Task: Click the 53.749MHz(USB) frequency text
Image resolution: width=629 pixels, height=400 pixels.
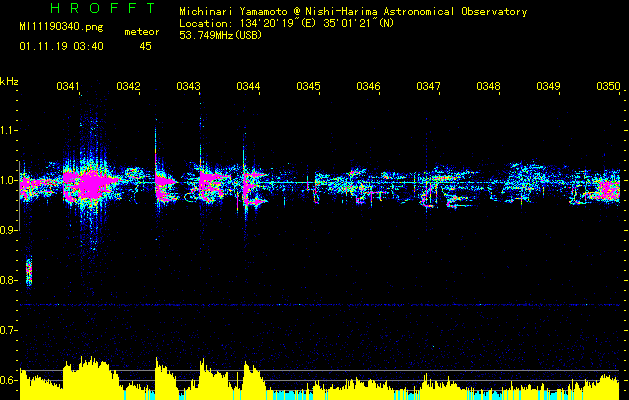Action: click(221, 35)
